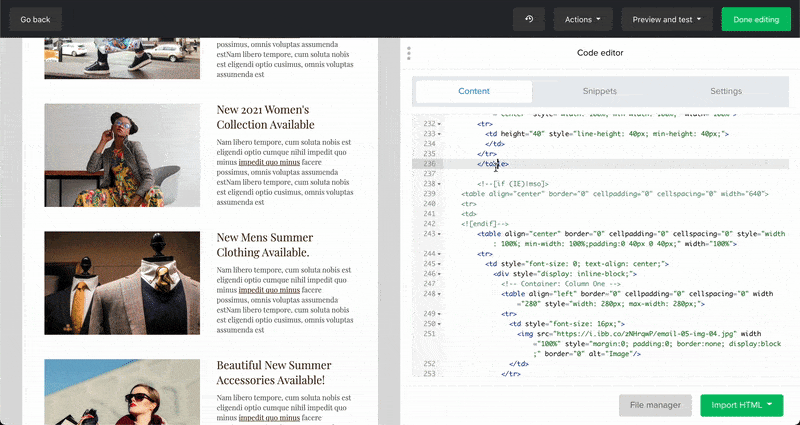Click the Container Column One comment
This screenshot has width=800, height=425.
coord(561,284)
